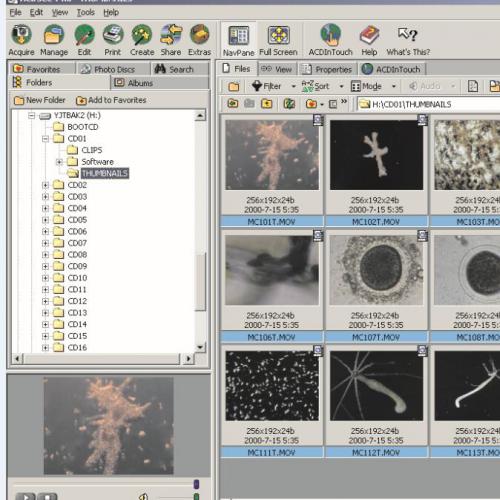
Task: Switch to the Favorites tab
Action: pos(42,69)
